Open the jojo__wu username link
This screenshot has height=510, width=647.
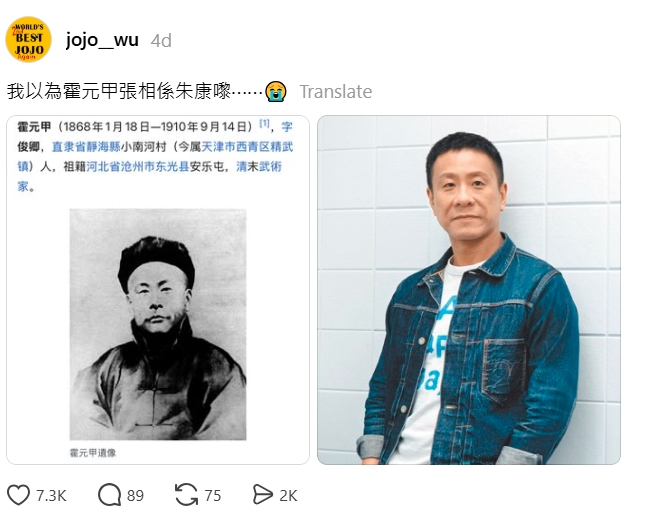(102, 40)
